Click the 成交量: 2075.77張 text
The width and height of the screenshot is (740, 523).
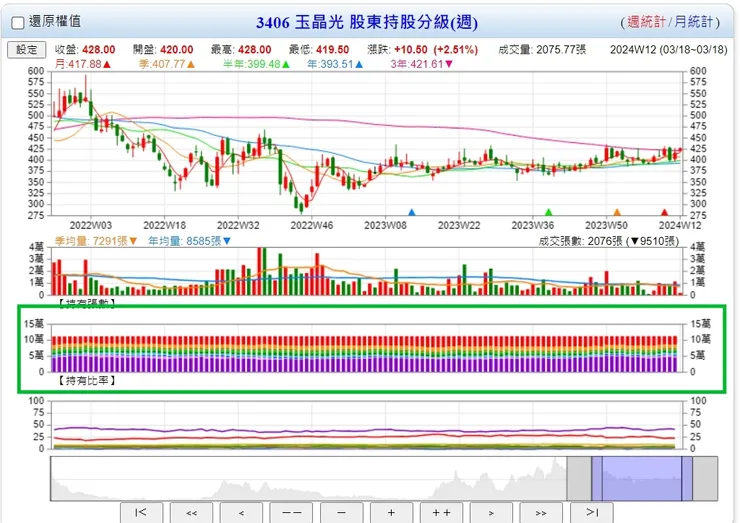coord(542,50)
